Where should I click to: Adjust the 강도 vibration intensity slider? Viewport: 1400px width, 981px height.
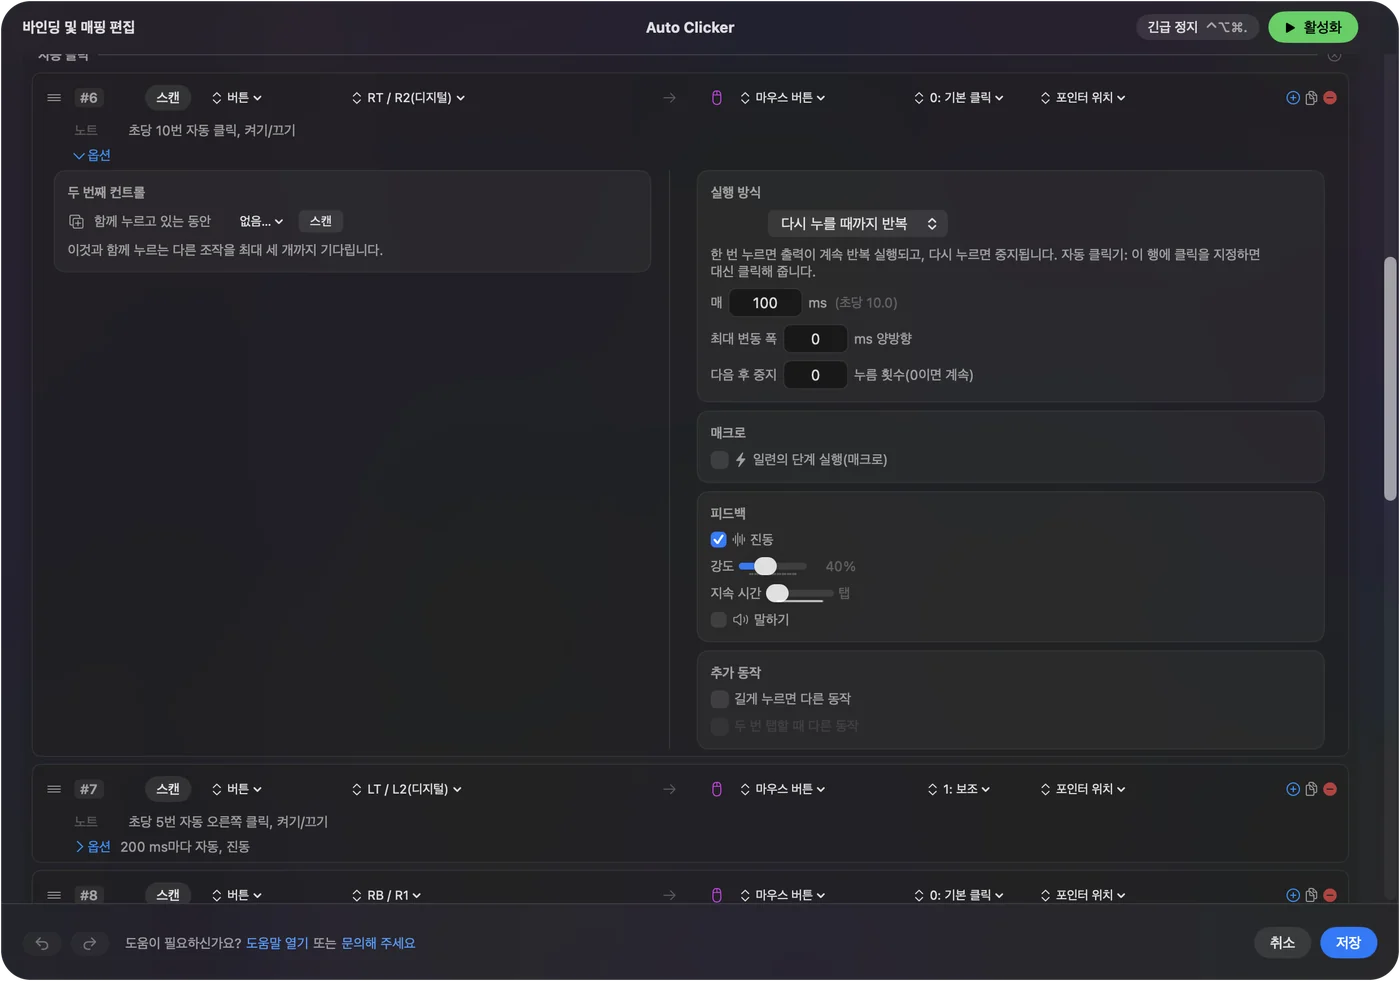pos(773,567)
